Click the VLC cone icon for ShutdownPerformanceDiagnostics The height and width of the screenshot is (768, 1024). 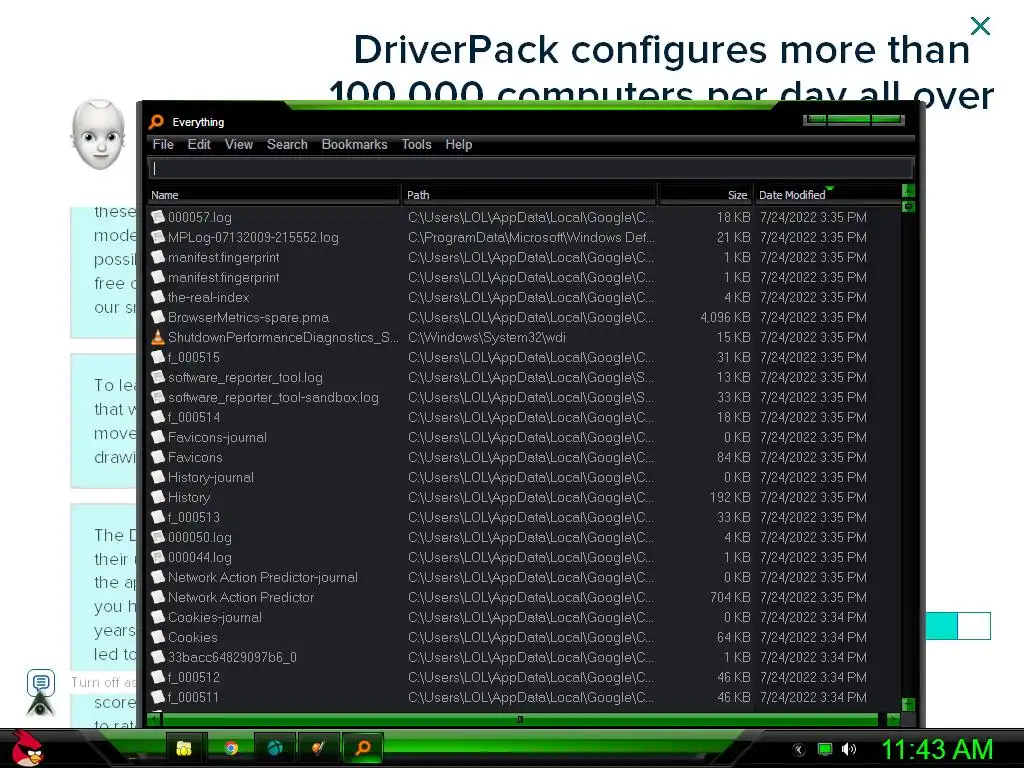pos(157,337)
